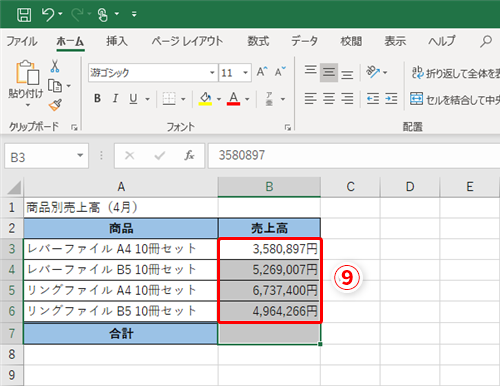Image resolution: width=500 pixels, height=386 pixels.
Task: Open the customize quick access toolbar arrow
Action: [134, 14]
